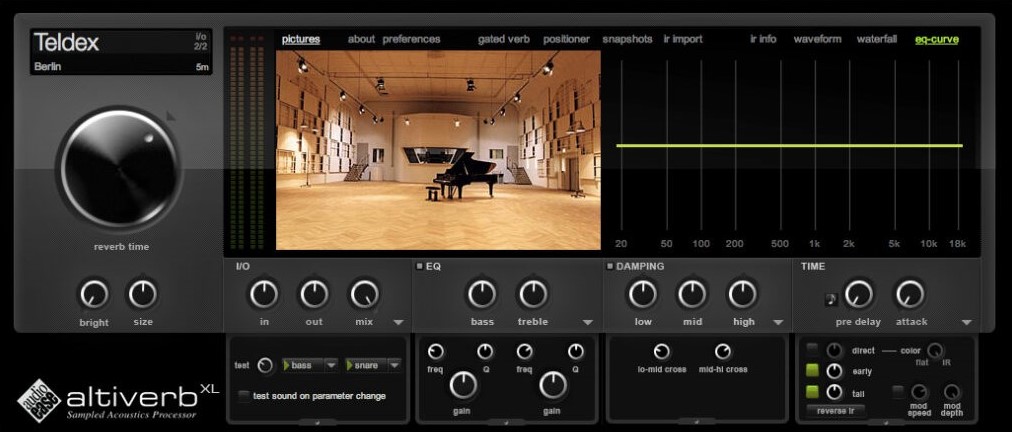This screenshot has width=1012, height=432.
Task: Click the treble knob in EQ section
Action: coord(533,294)
